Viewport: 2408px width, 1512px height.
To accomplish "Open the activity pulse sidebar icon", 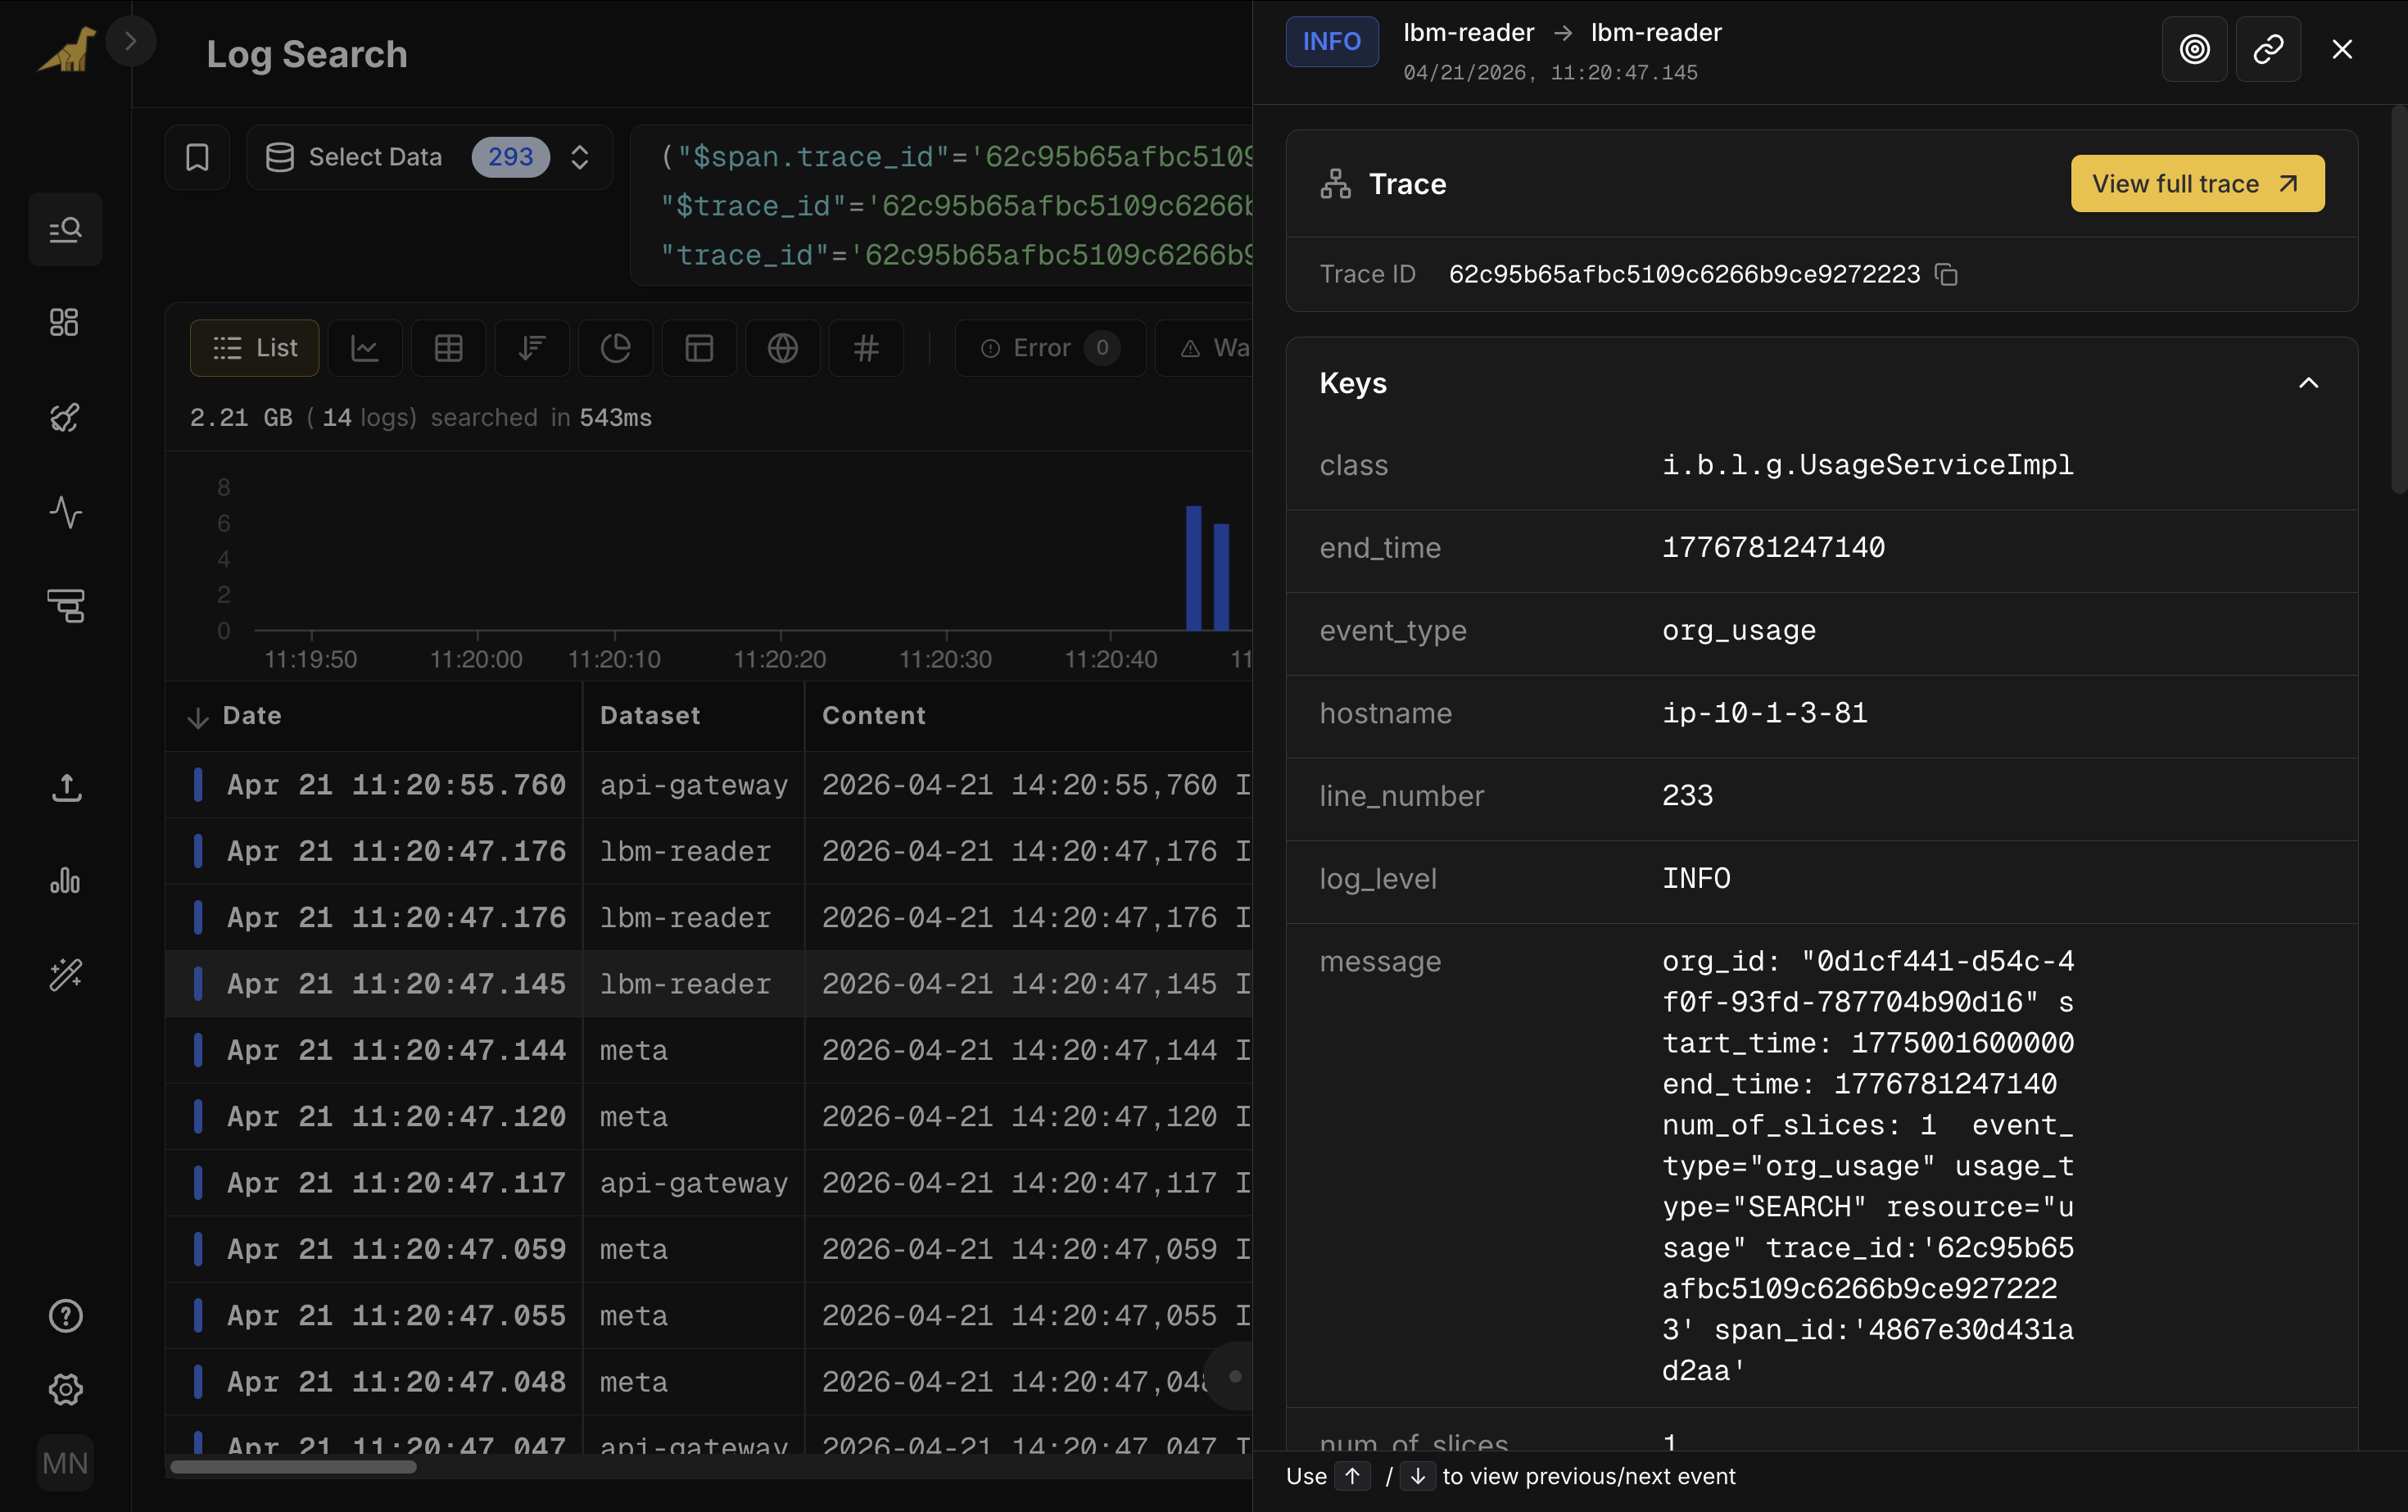I will click(65, 511).
